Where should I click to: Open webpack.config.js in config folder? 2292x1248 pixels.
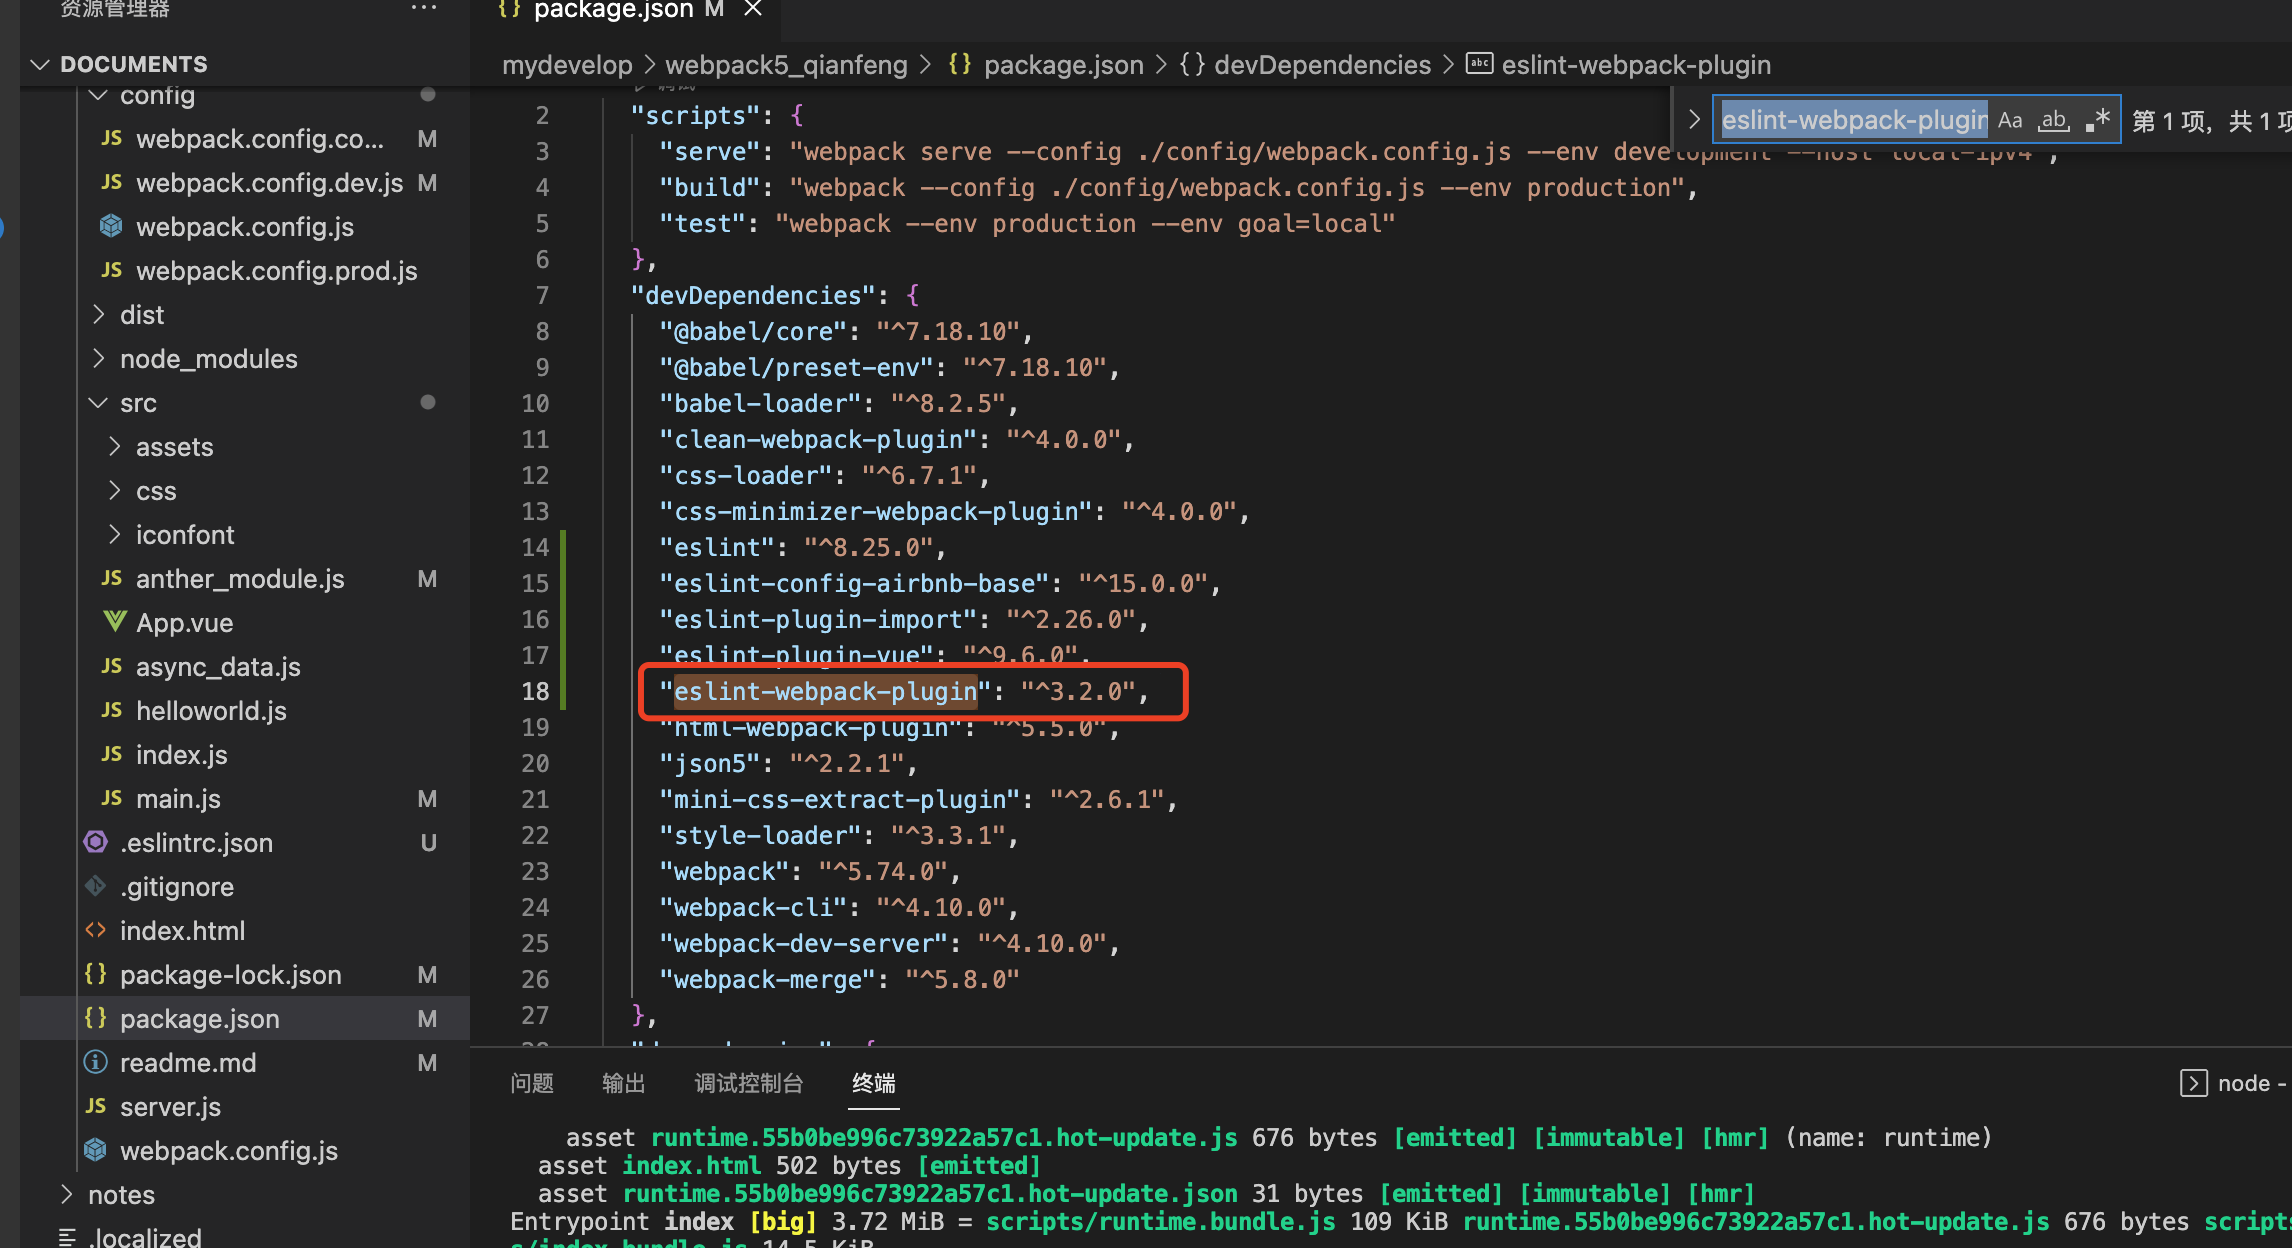click(x=244, y=227)
